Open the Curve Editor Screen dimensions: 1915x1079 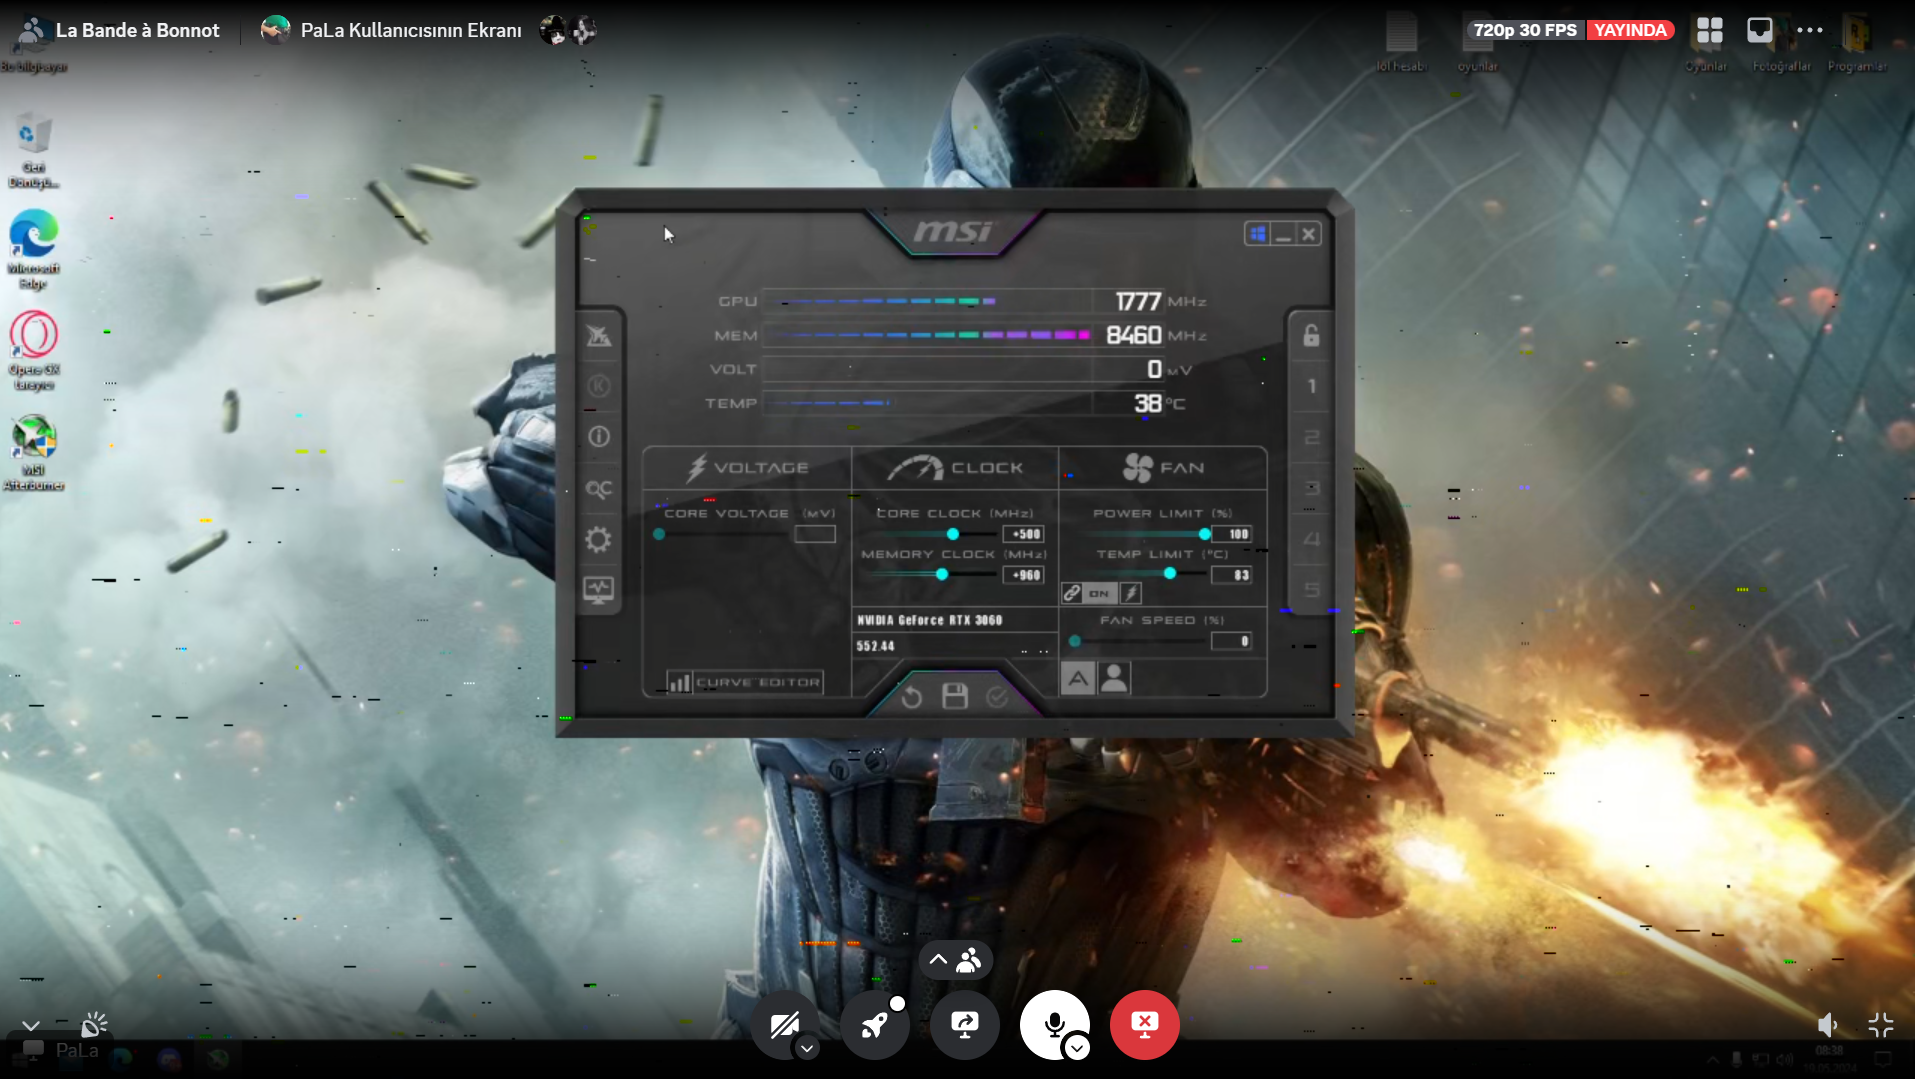[x=745, y=683]
